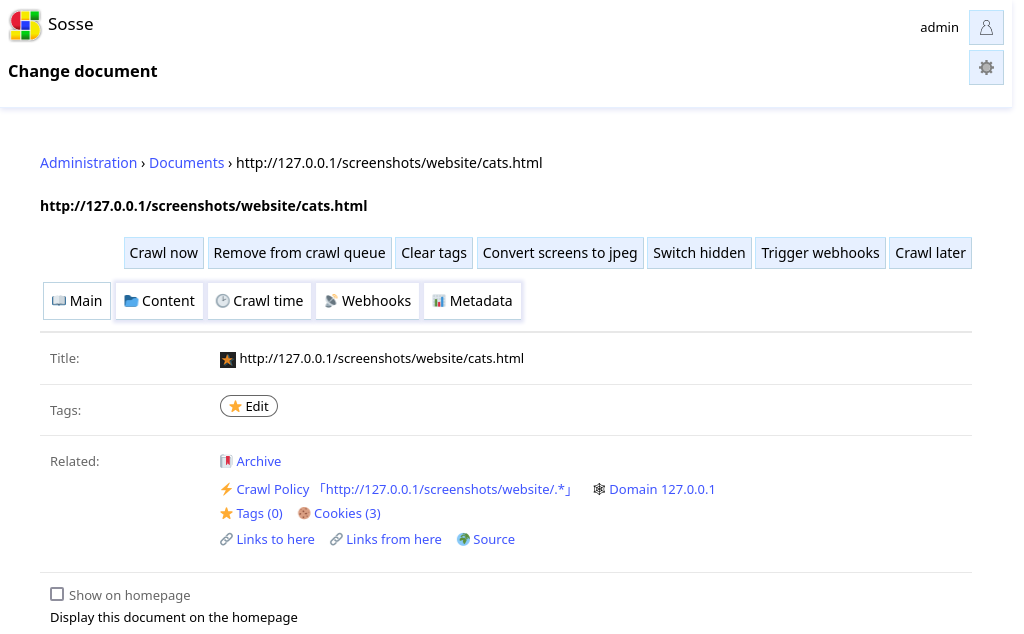Click the Clear tags button
The height and width of the screenshot is (634, 1024).
[434, 253]
